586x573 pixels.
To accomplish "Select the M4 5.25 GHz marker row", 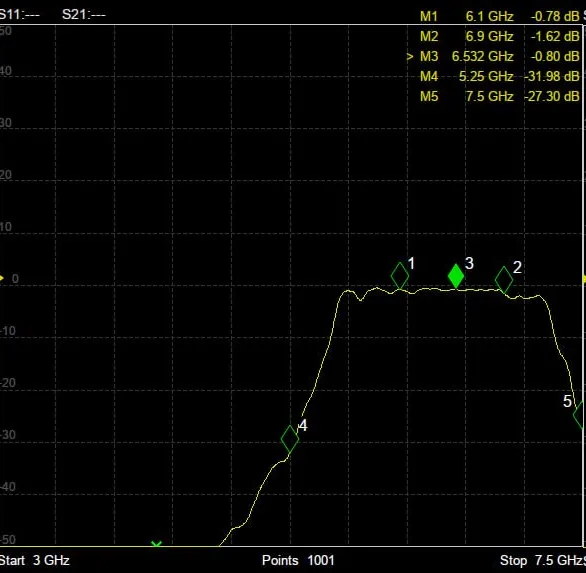I will pos(499,76).
